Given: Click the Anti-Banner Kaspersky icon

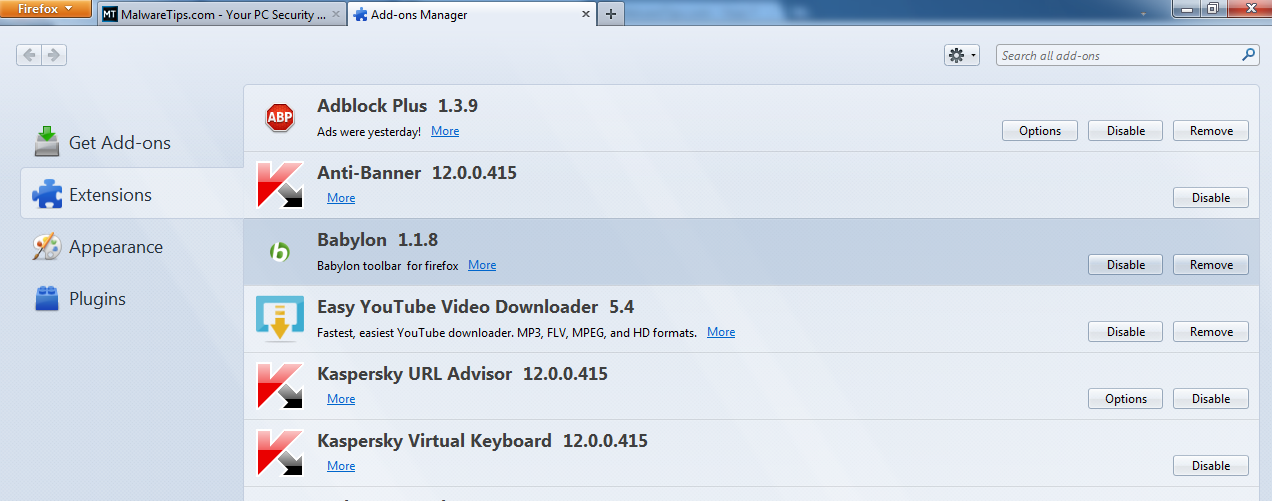Looking at the screenshot, I should click(280, 185).
